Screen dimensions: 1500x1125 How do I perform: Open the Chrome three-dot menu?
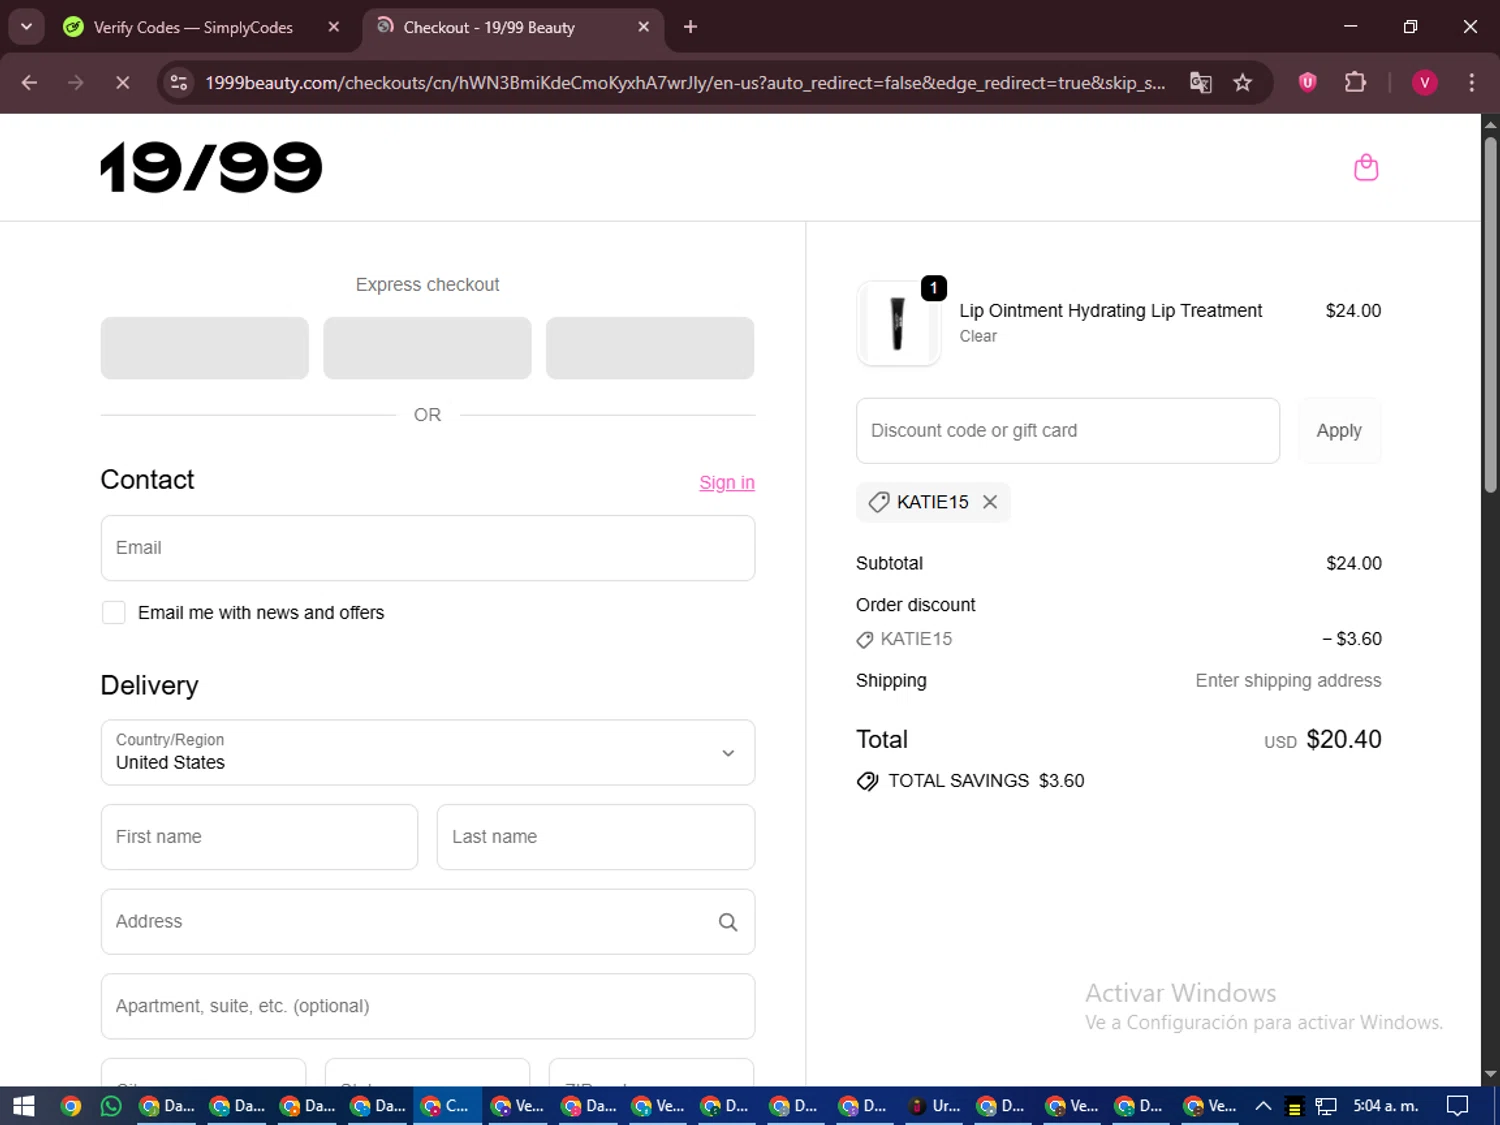point(1471,83)
